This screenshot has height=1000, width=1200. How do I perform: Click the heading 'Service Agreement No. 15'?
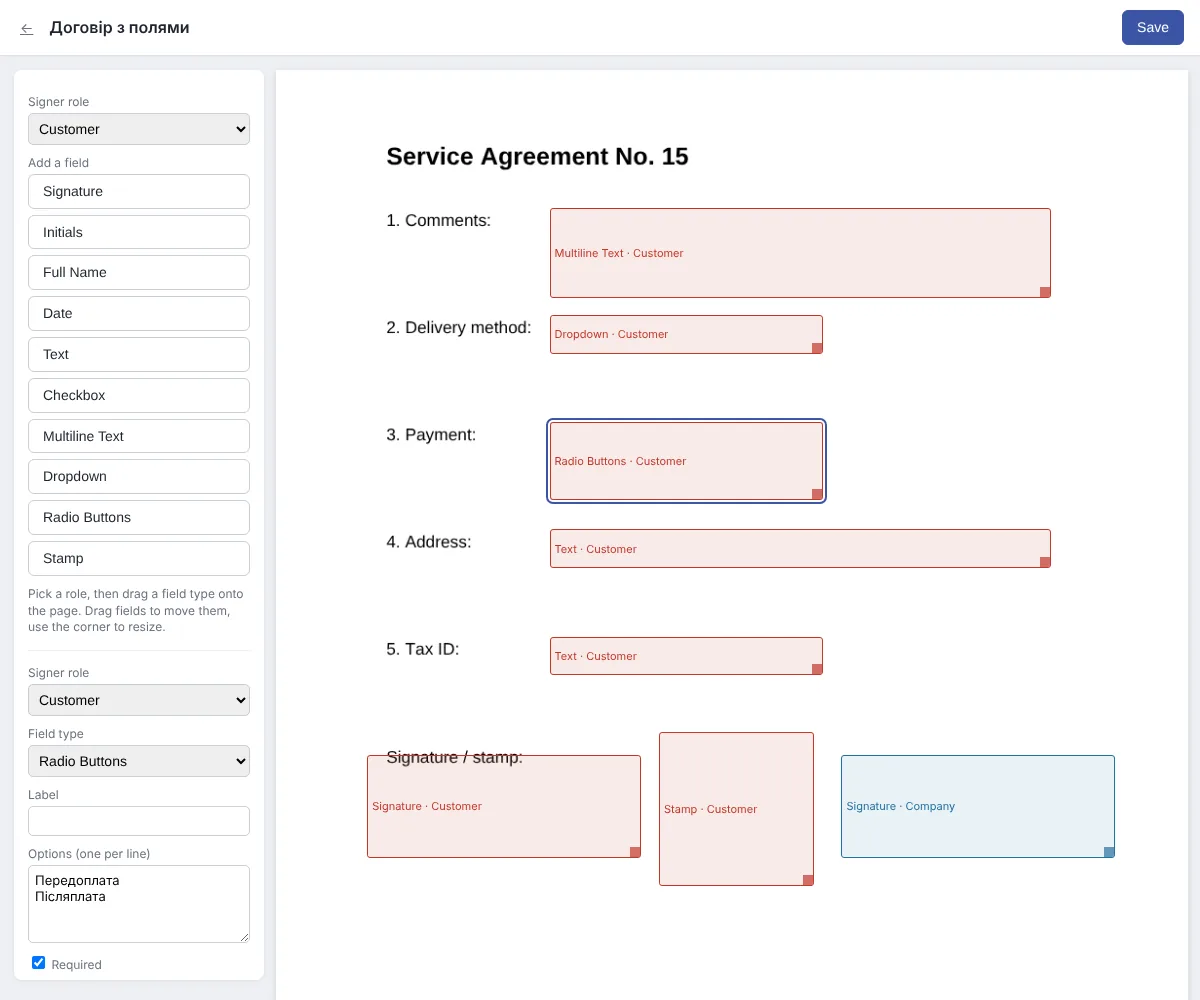click(x=537, y=156)
